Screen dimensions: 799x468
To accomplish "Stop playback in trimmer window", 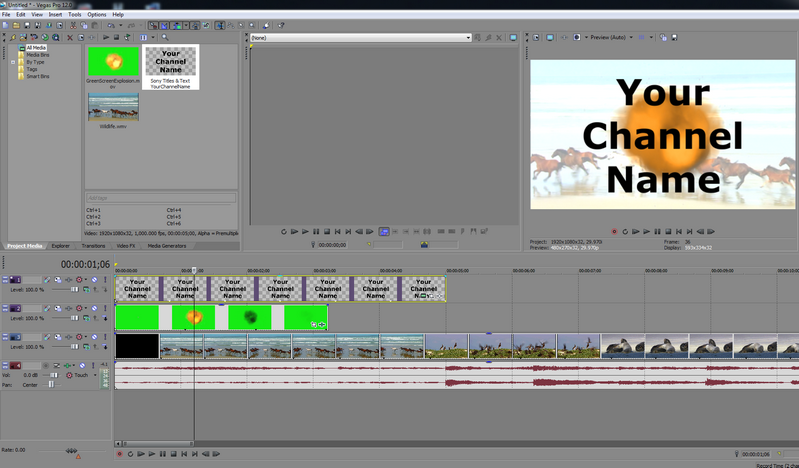I will click(x=327, y=231).
